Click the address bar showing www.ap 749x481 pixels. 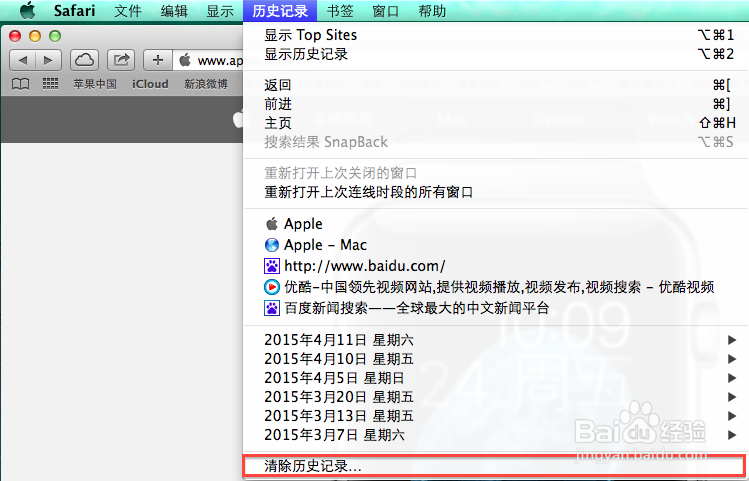[x=208, y=60]
